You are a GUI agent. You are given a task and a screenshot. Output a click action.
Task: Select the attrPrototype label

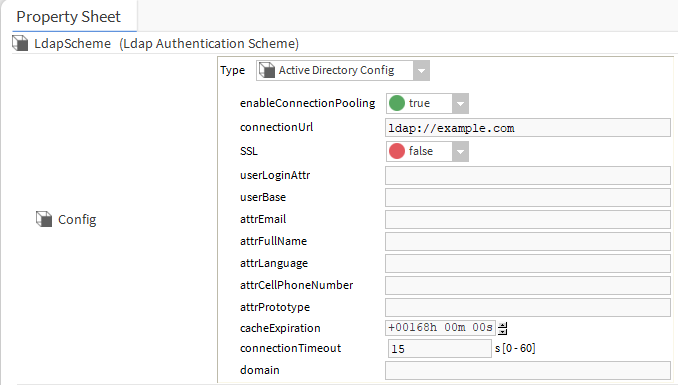tap(275, 307)
